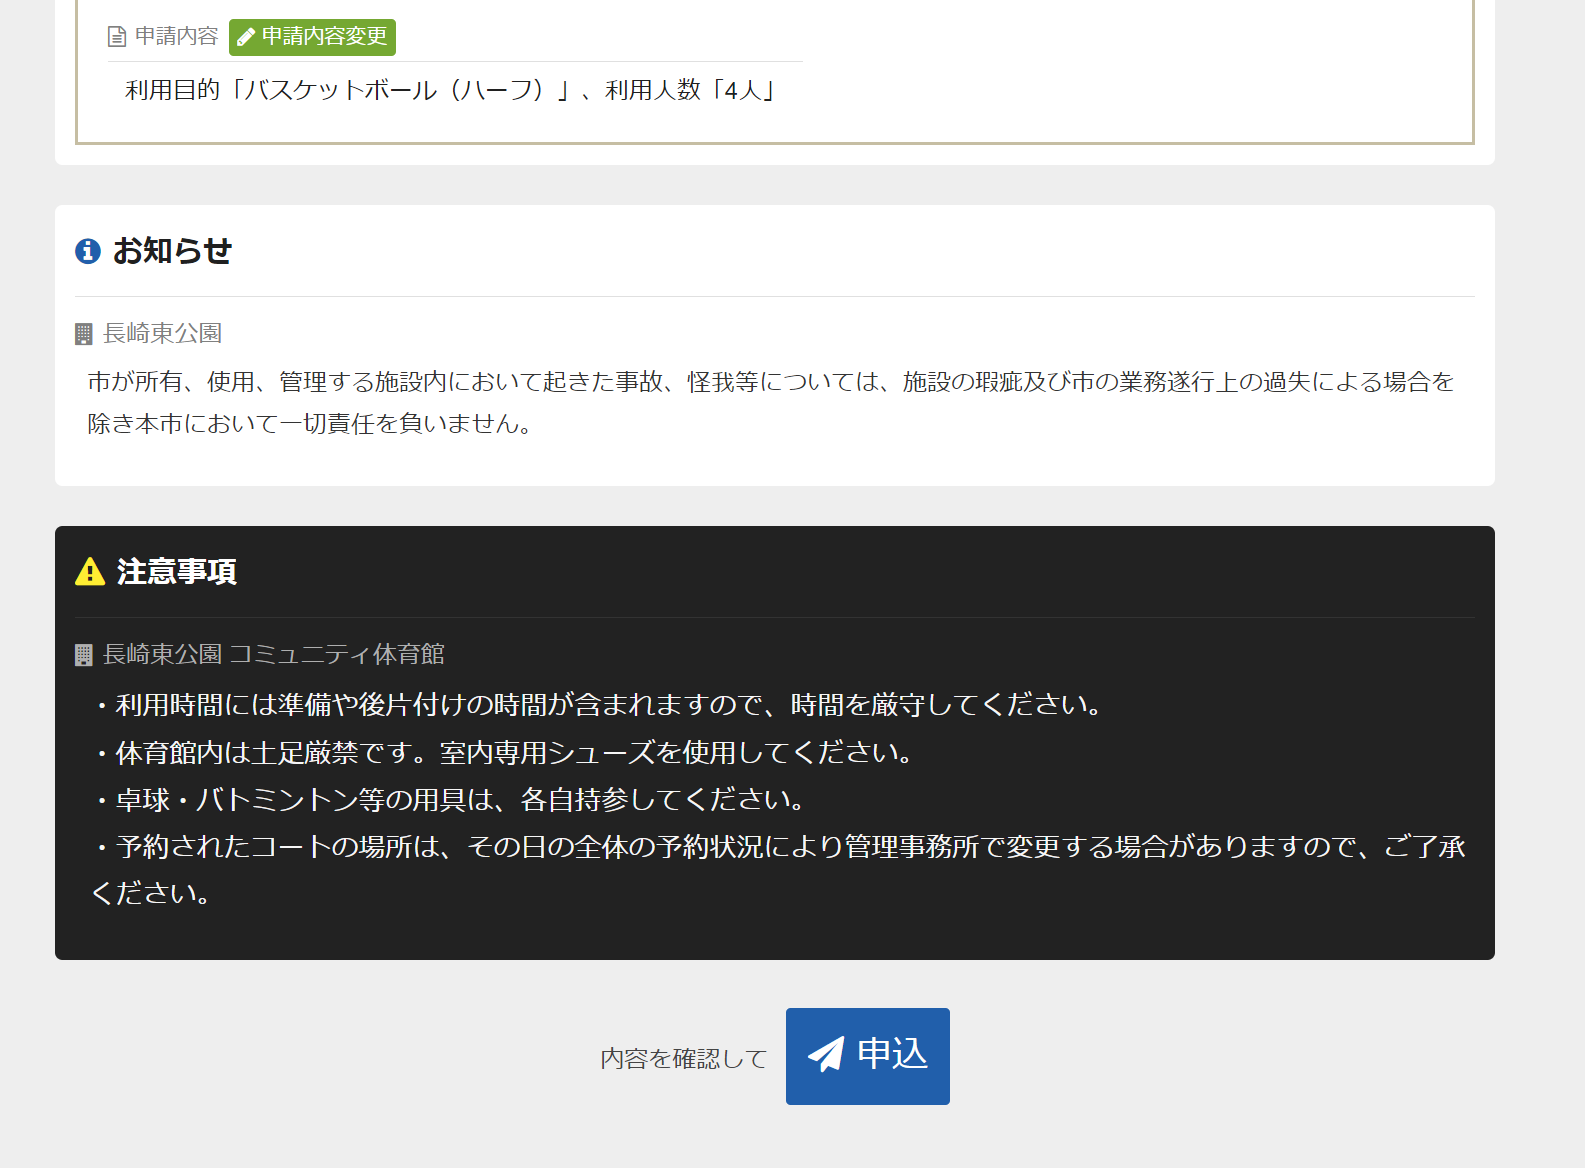Click the 内容を確認して label
The height and width of the screenshot is (1168, 1585).
click(x=684, y=1059)
